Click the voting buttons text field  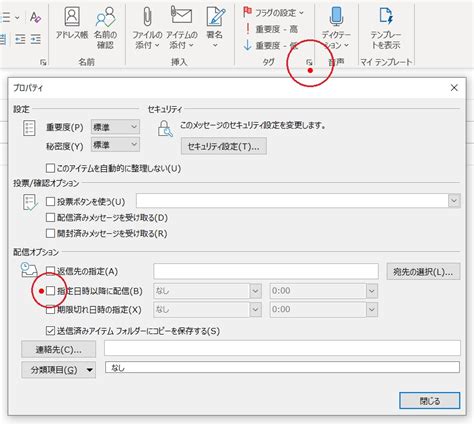[x=292, y=201]
